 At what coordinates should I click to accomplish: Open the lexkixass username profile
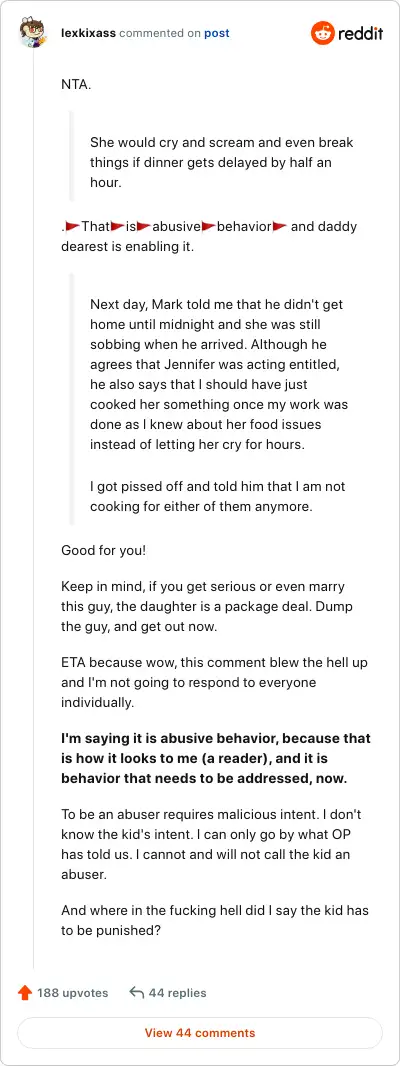(x=88, y=33)
